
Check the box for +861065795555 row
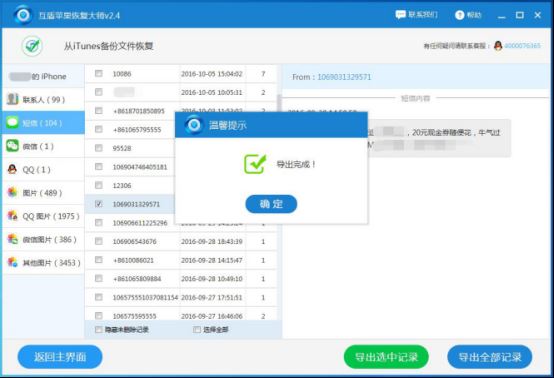coord(99,129)
